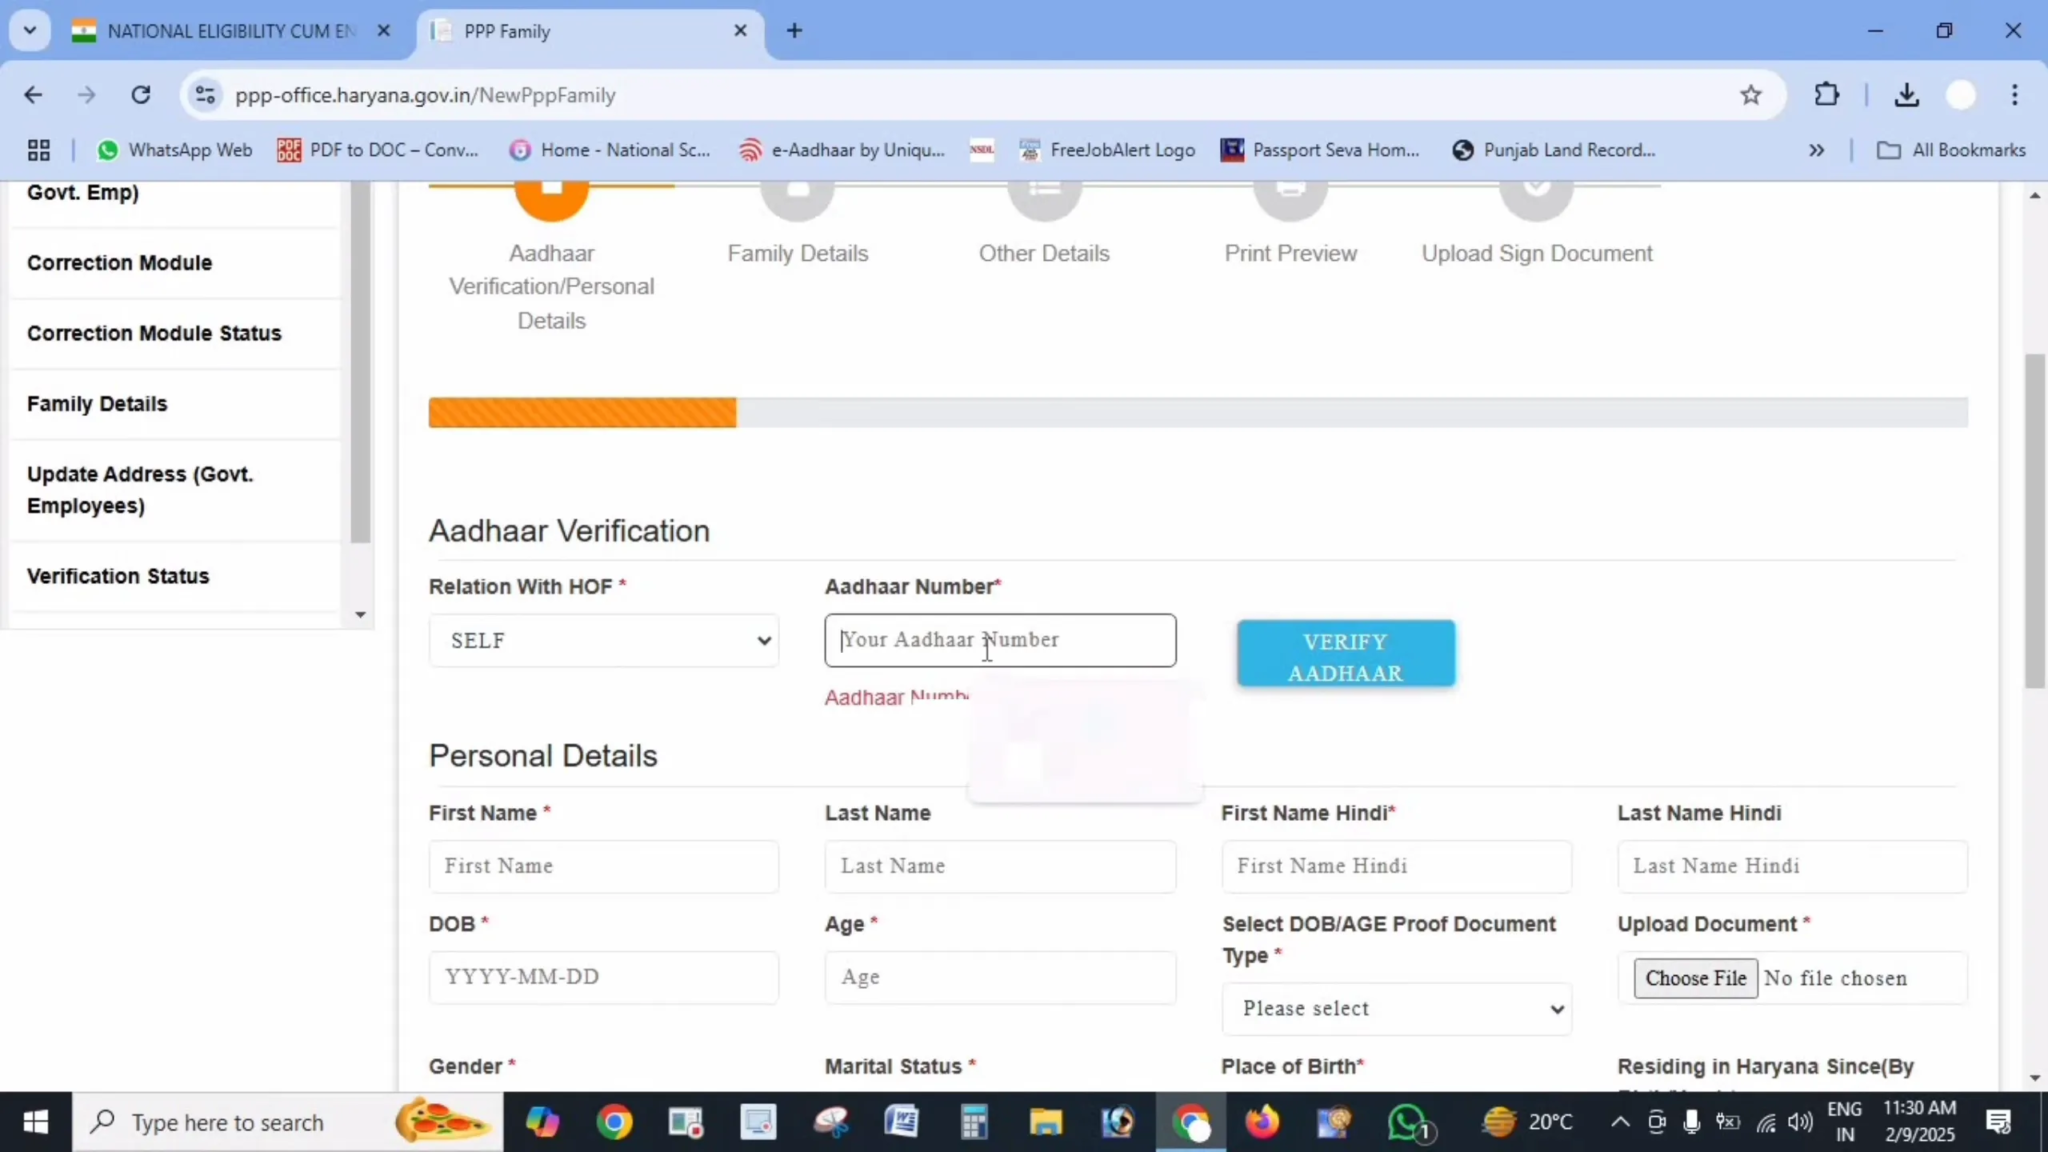Open Family Details in the sidebar
The width and height of the screenshot is (2048, 1152).
click(x=96, y=403)
